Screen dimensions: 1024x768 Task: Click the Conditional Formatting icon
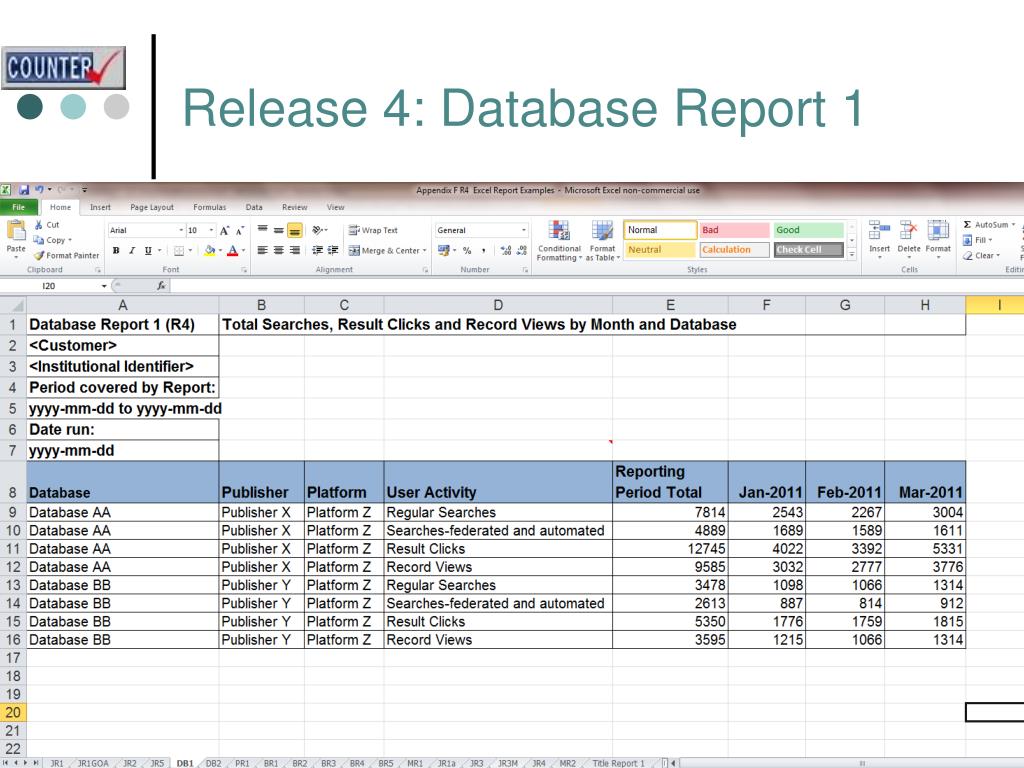tap(560, 231)
